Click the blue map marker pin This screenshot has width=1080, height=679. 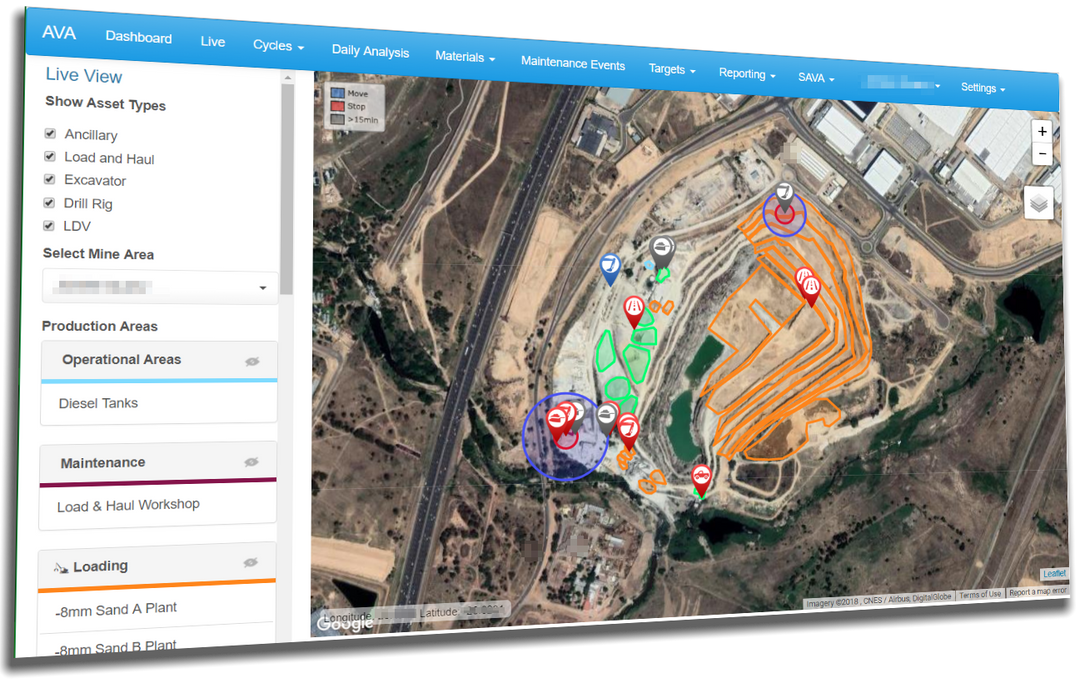[609, 267]
